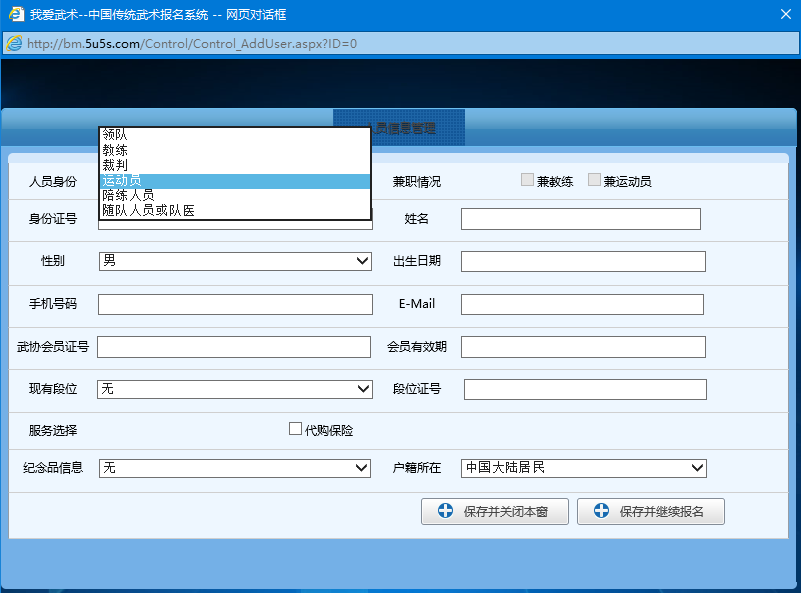Click the 保存并继续报名 save and continue button
The image size is (801, 593).
[651, 511]
